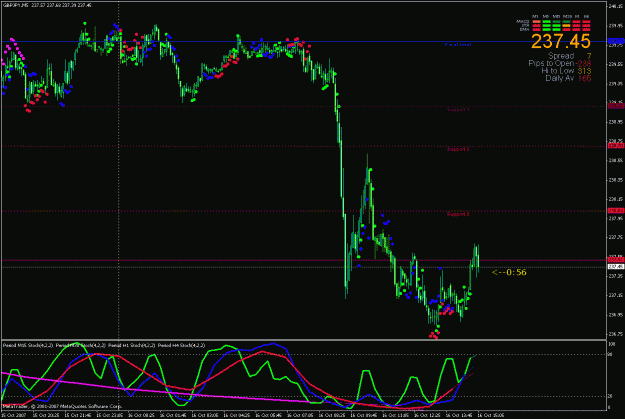Click the blue pivot price tag on price axis
Screen dimensions: 625x419
tap(616, 41)
